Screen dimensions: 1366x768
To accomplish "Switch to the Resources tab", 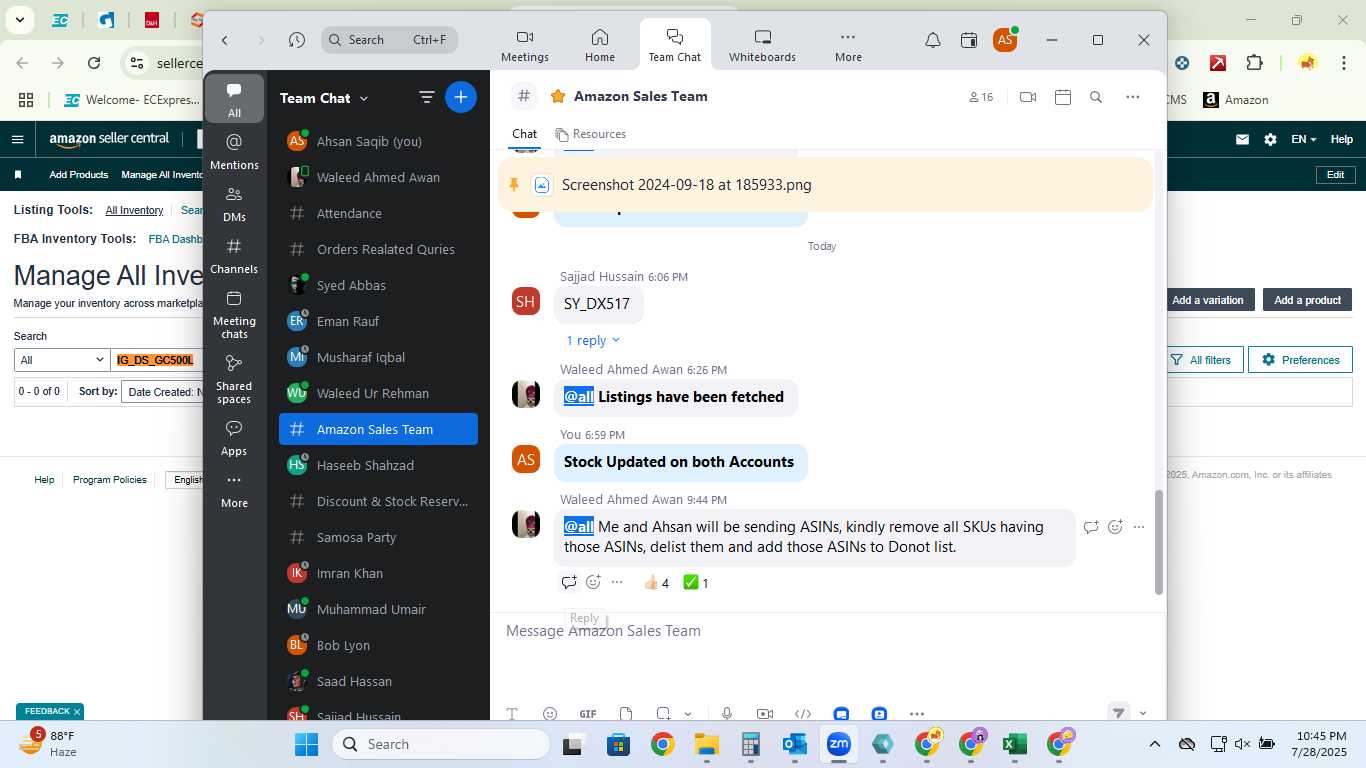I will pos(590,134).
